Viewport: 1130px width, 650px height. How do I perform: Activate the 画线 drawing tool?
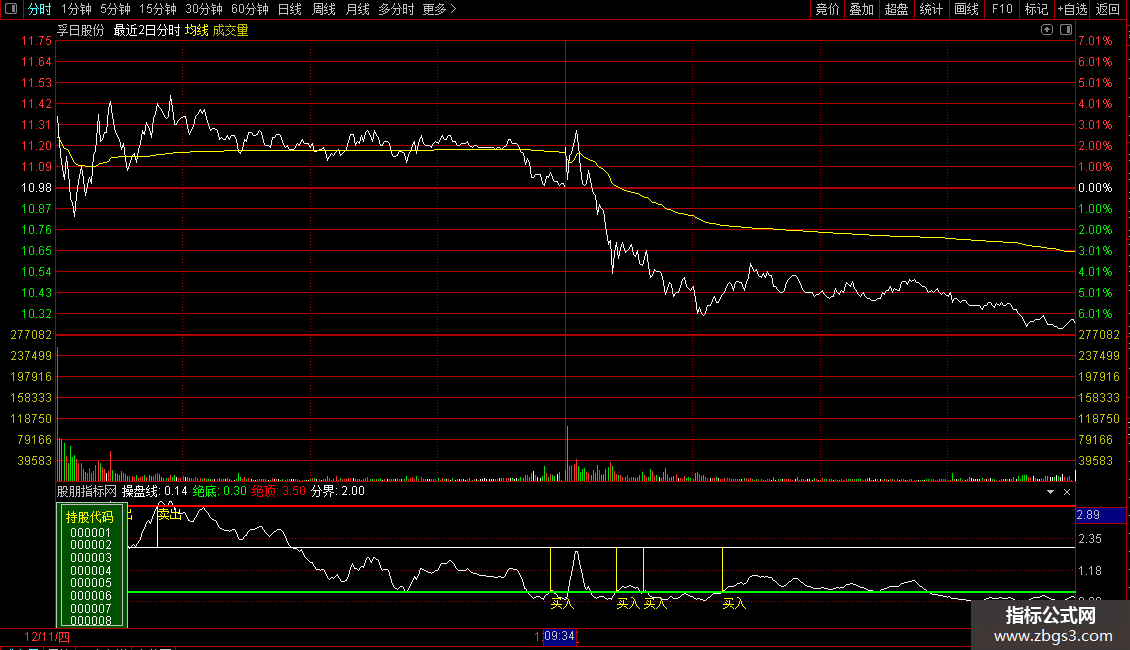966,9
